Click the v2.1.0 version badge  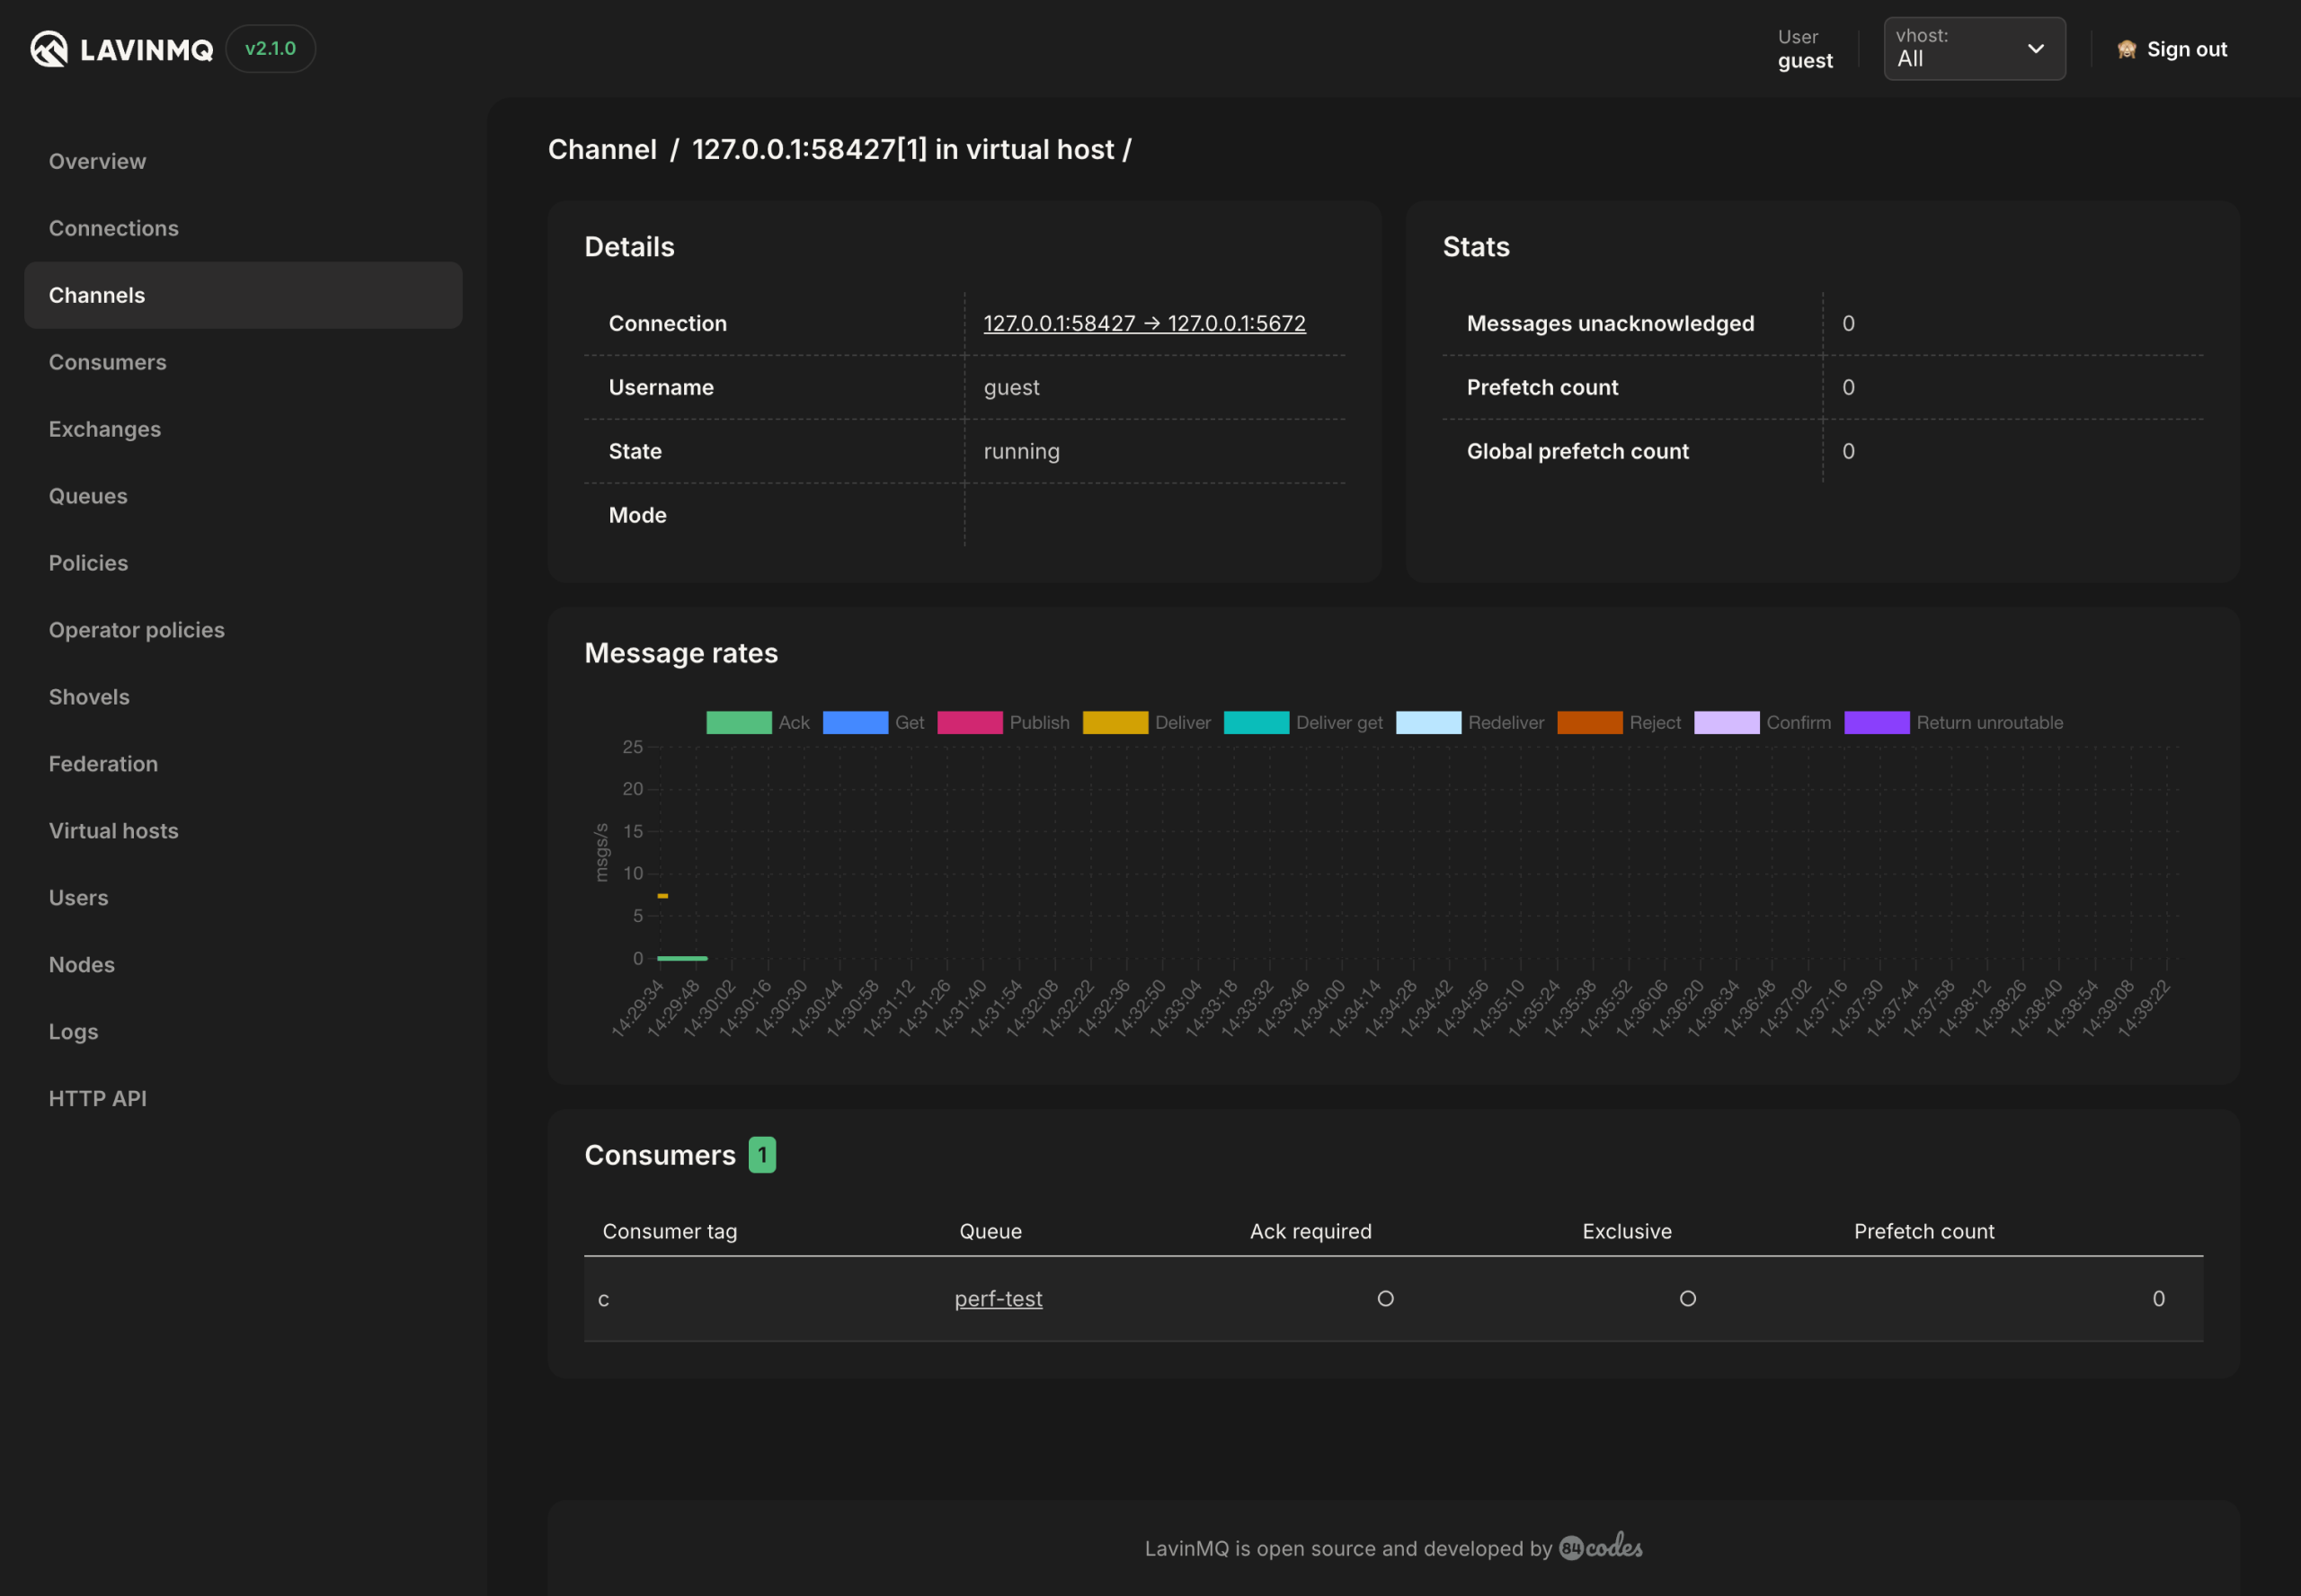[x=271, y=49]
